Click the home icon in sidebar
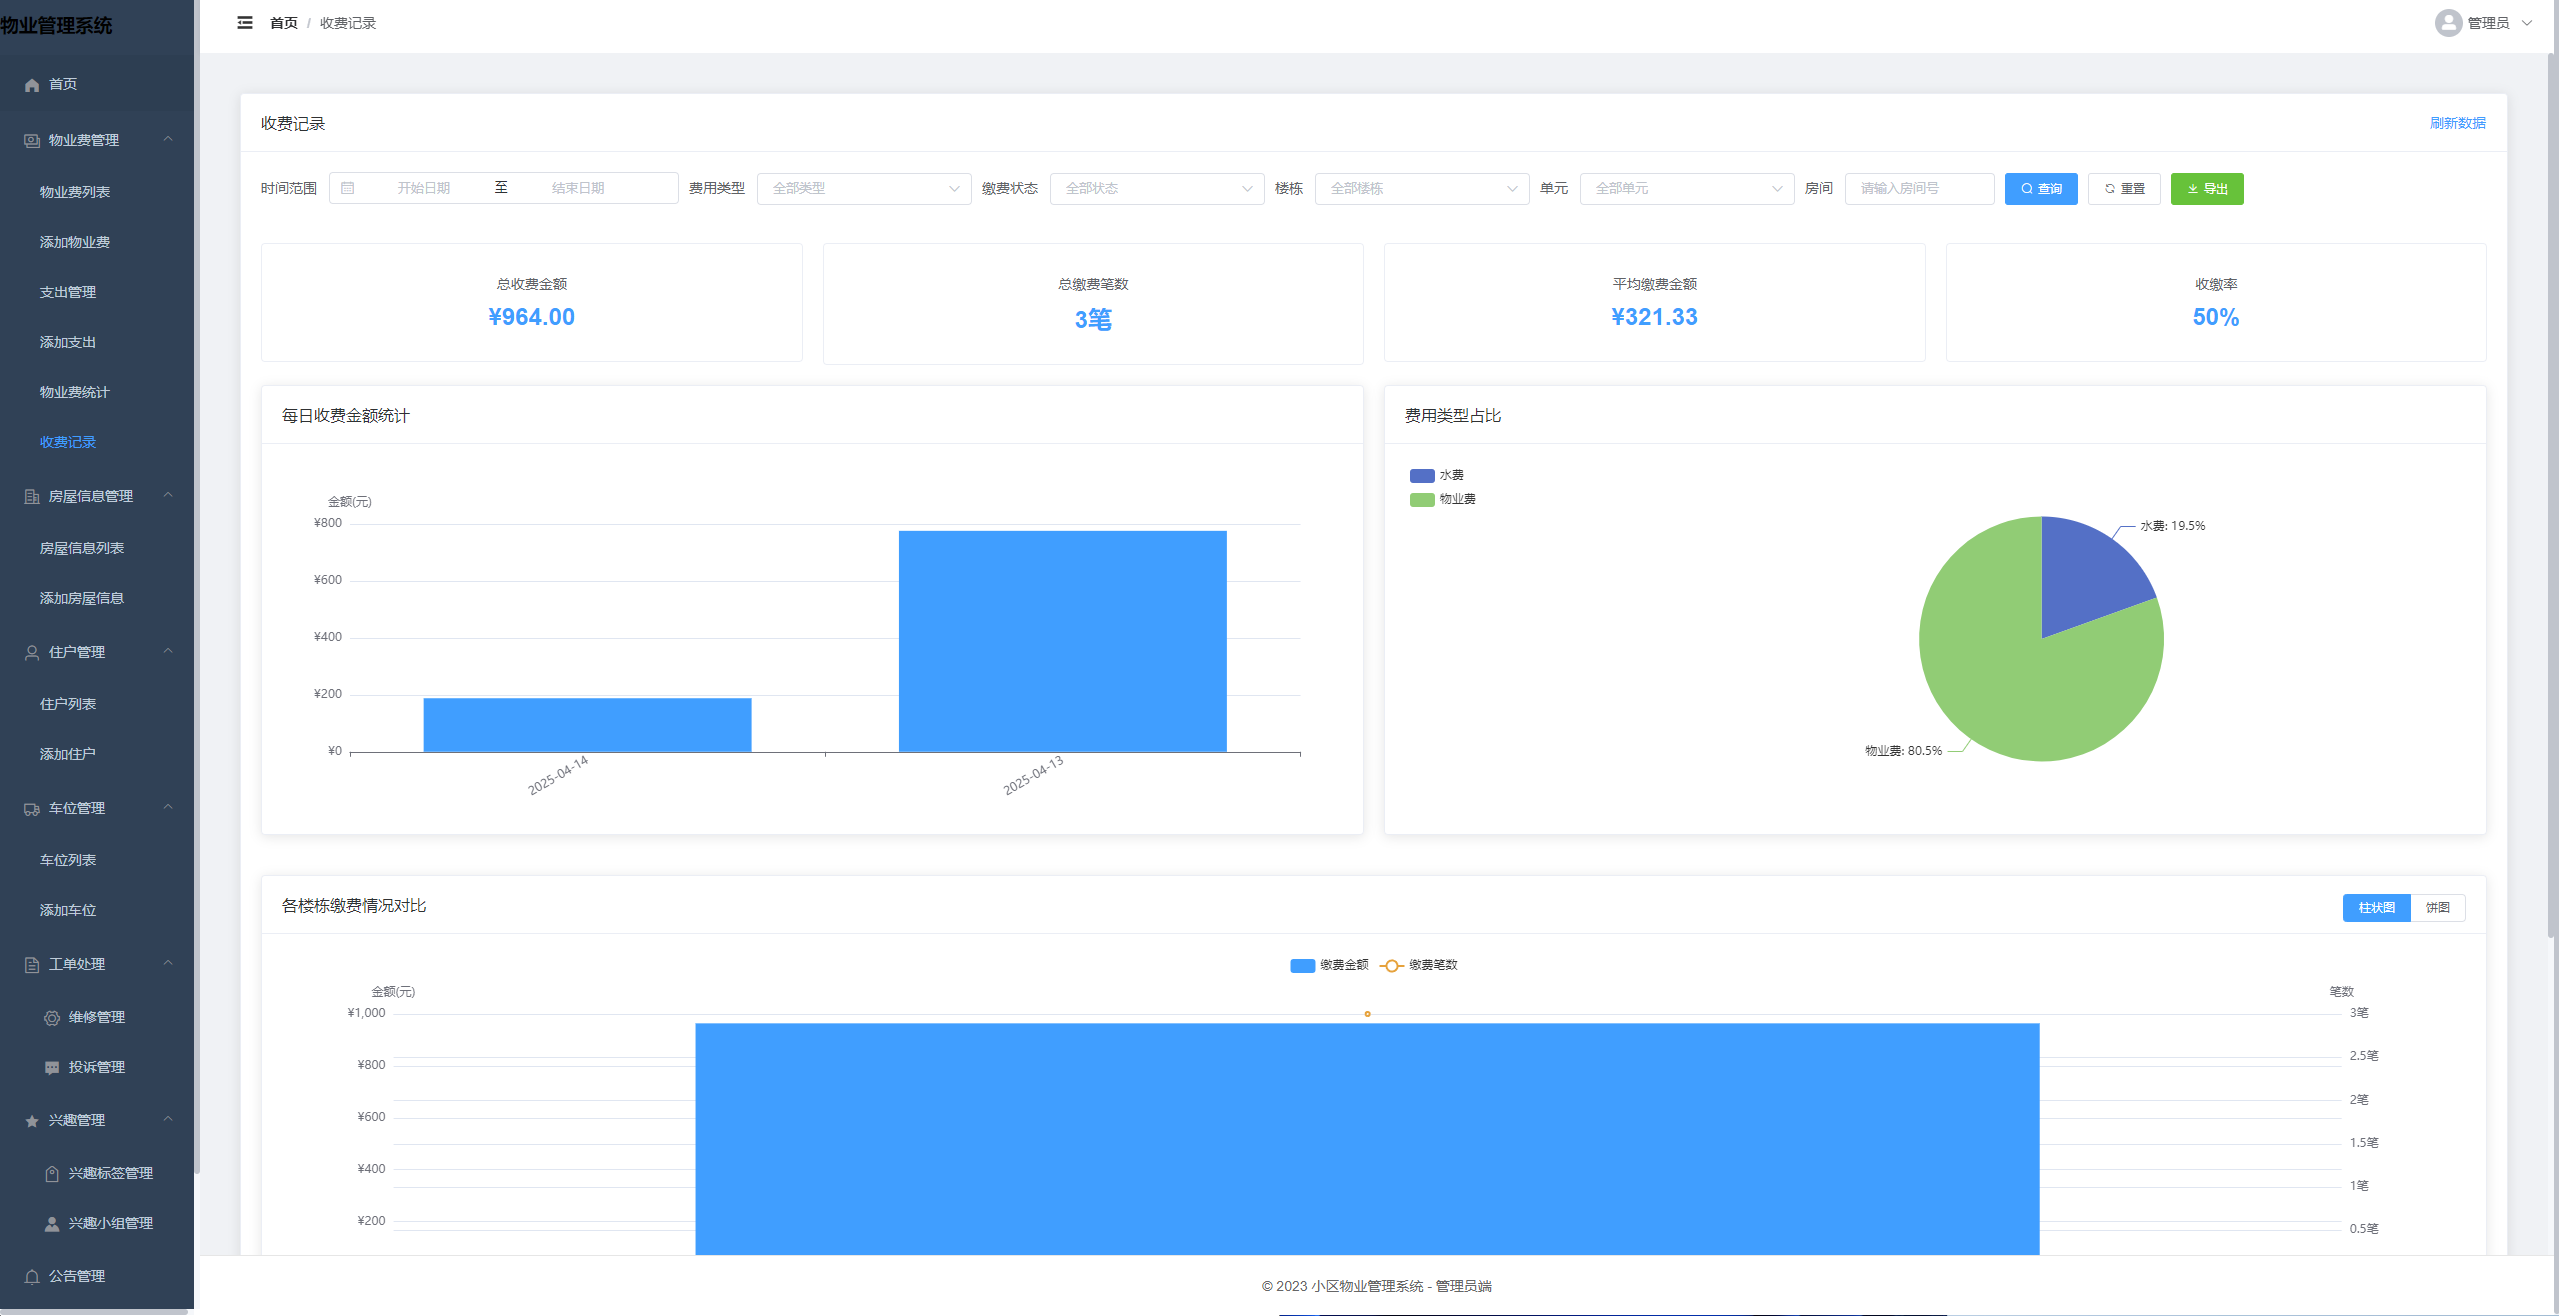The image size is (2559, 1316). pyautogui.click(x=32, y=85)
